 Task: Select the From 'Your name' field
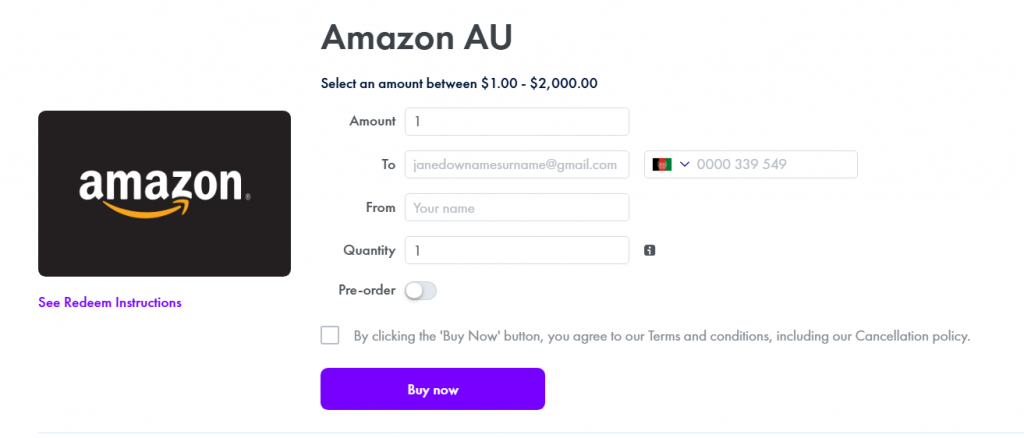pyautogui.click(x=516, y=207)
